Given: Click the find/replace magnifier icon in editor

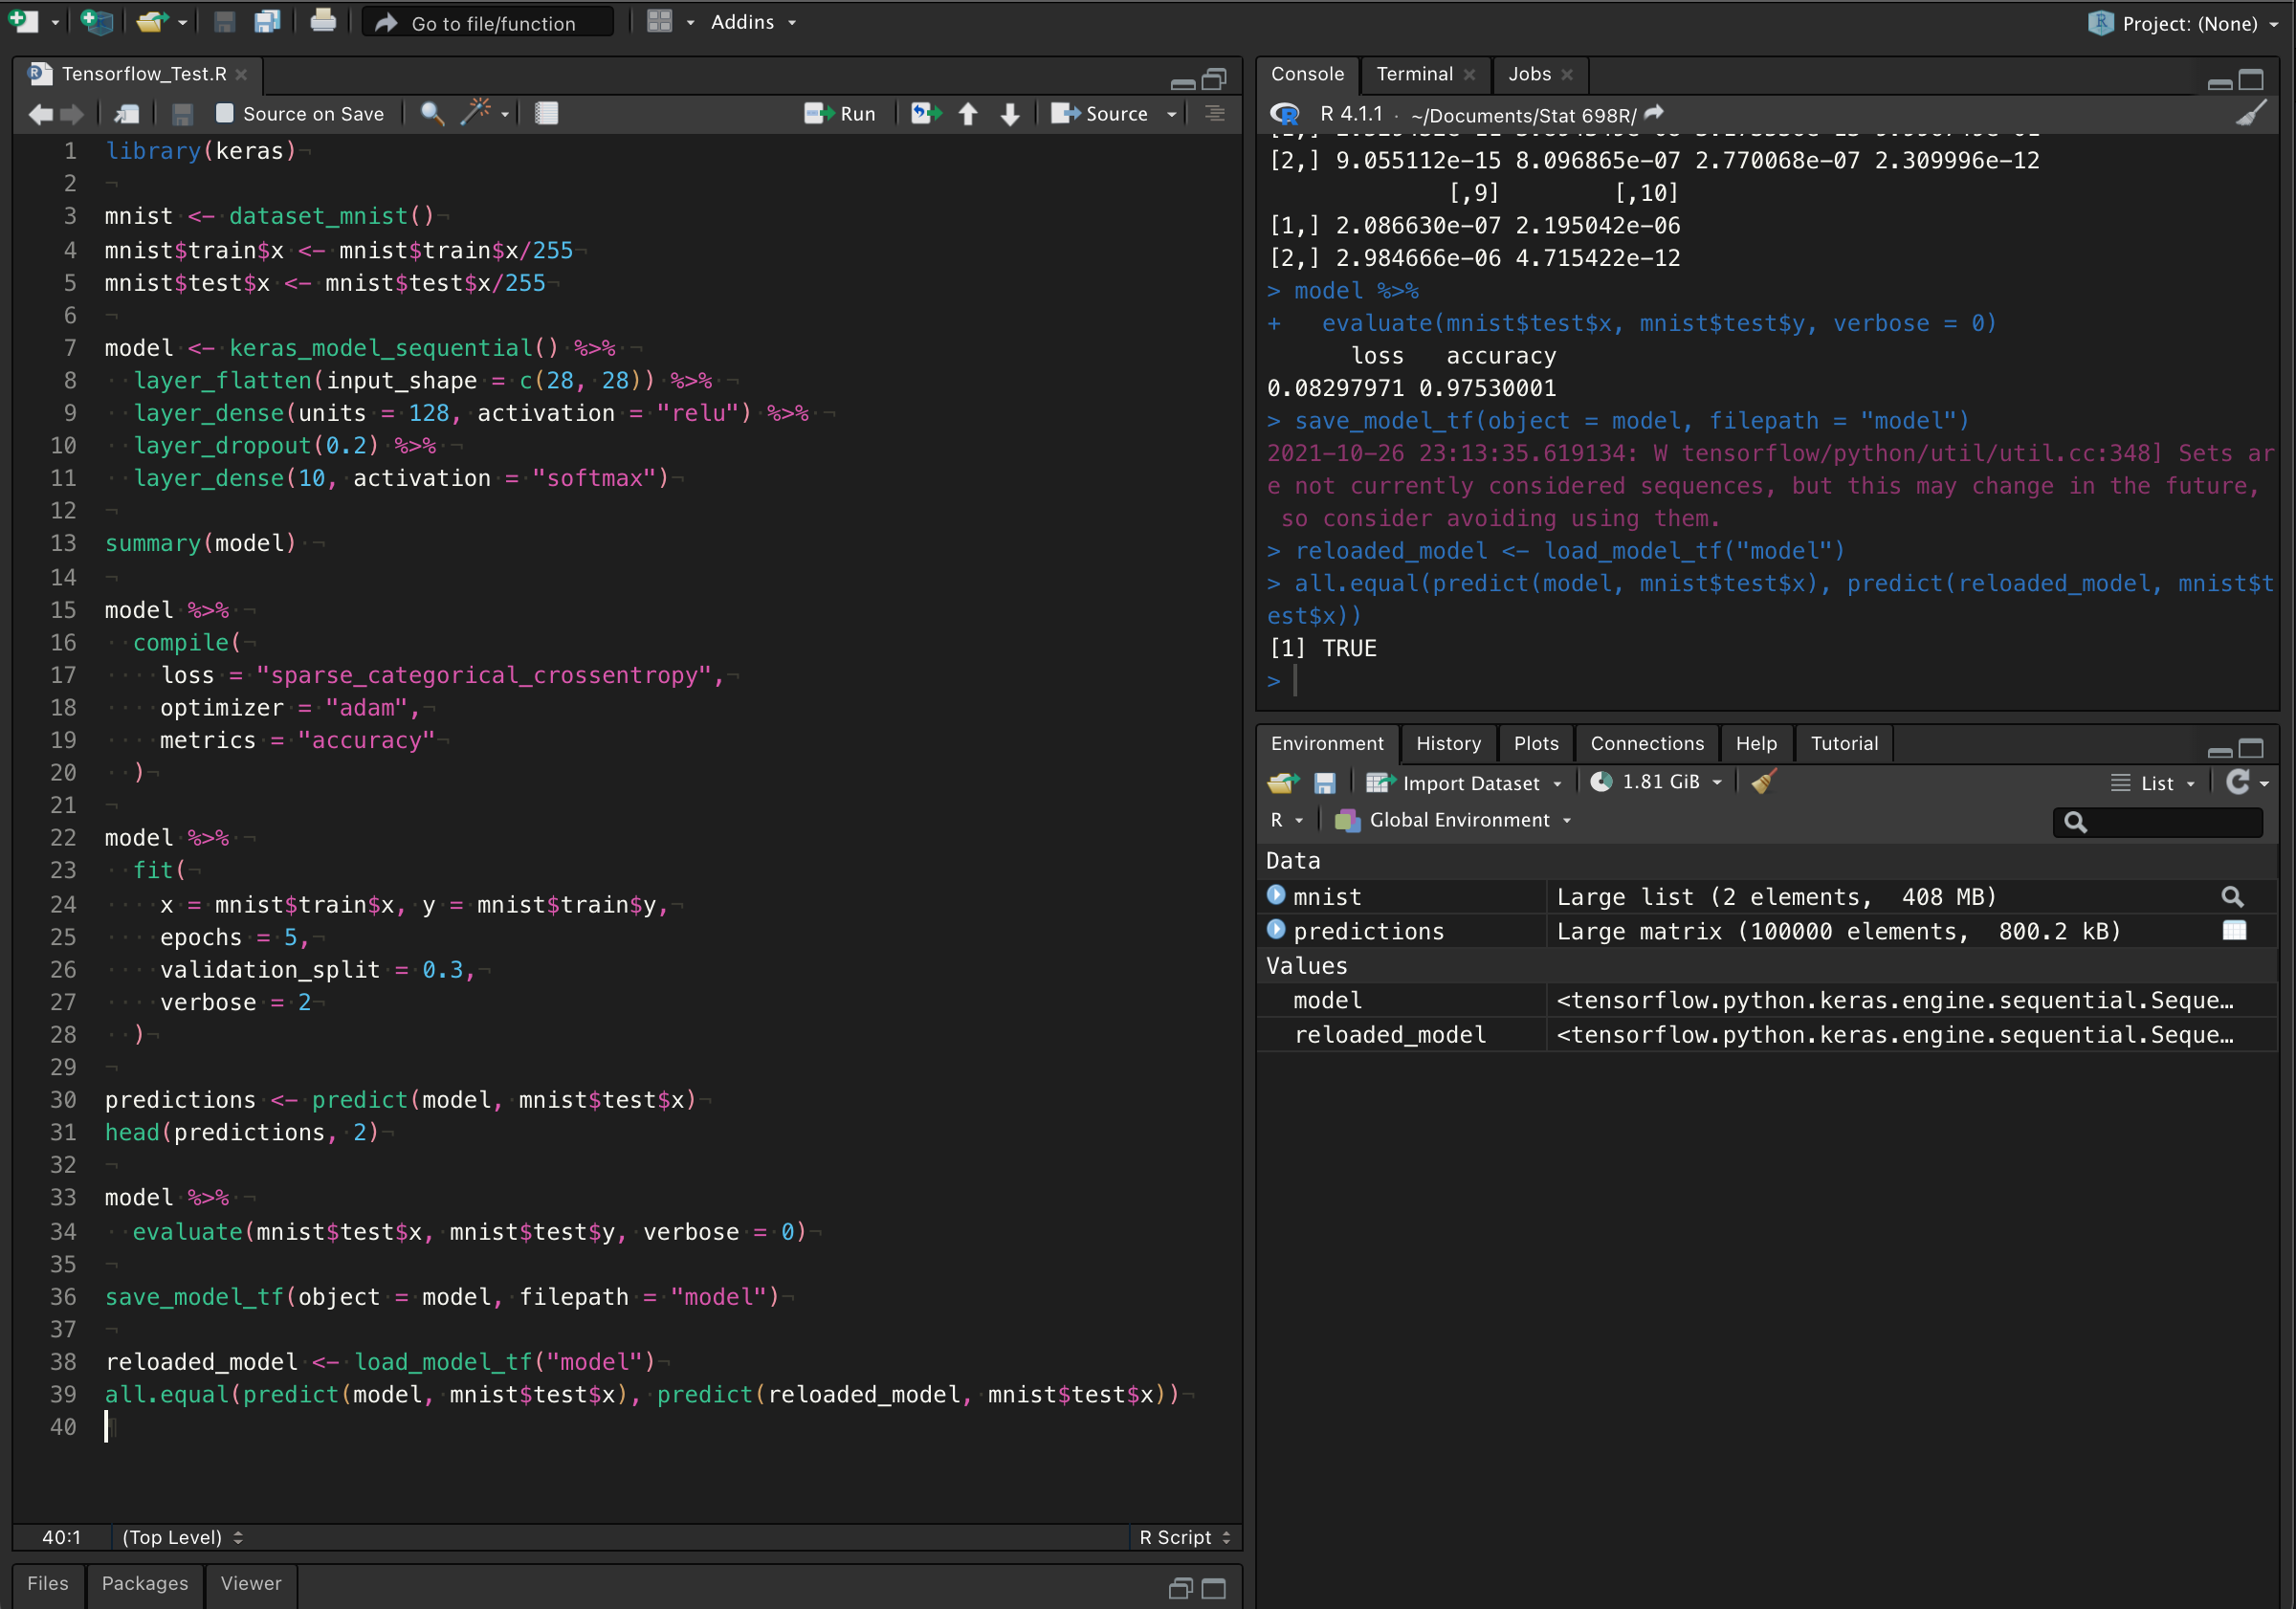Looking at the screenshot, I should click(432, 114).
